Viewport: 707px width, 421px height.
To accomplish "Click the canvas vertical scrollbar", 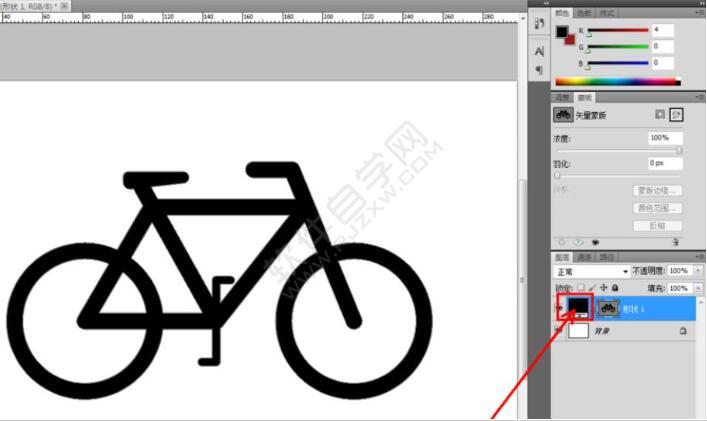I will pyautogui.click(x=523, y=279).
